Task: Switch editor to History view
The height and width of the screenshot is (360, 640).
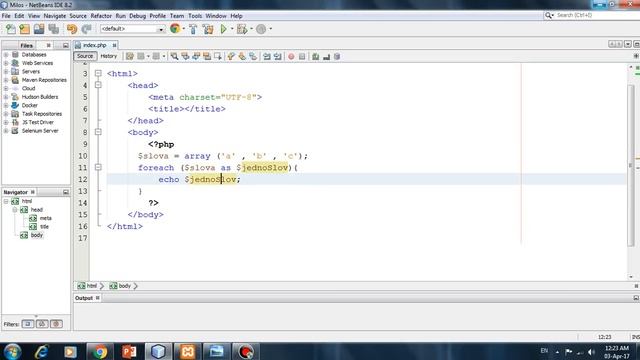Action: pyautogui.click(x=109, y=56)
